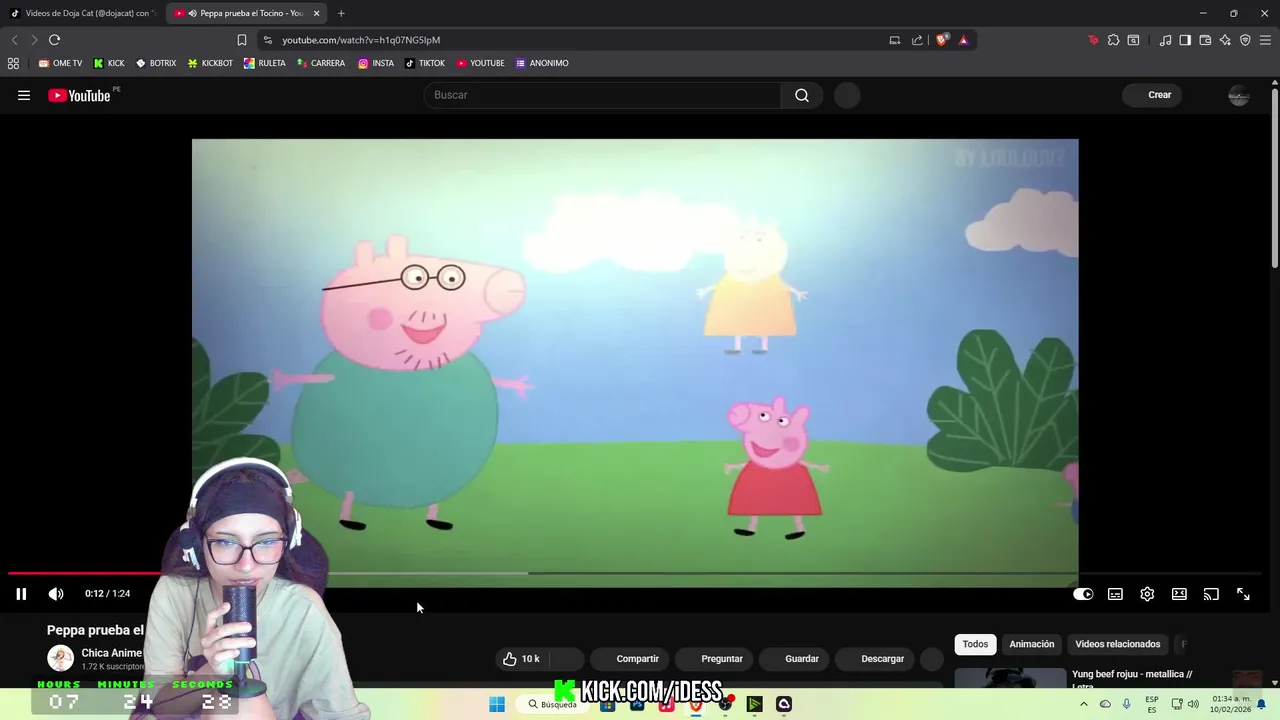The image size is (1280, 720).
Task: Switch to theater mode view
Action: (1179, 594)
